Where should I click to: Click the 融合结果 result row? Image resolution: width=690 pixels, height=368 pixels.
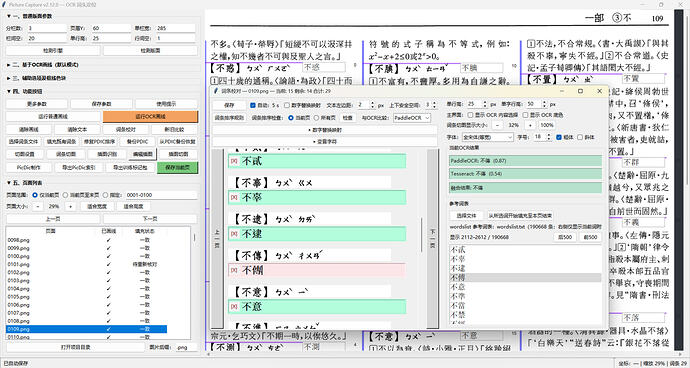[x=525, y=188]
